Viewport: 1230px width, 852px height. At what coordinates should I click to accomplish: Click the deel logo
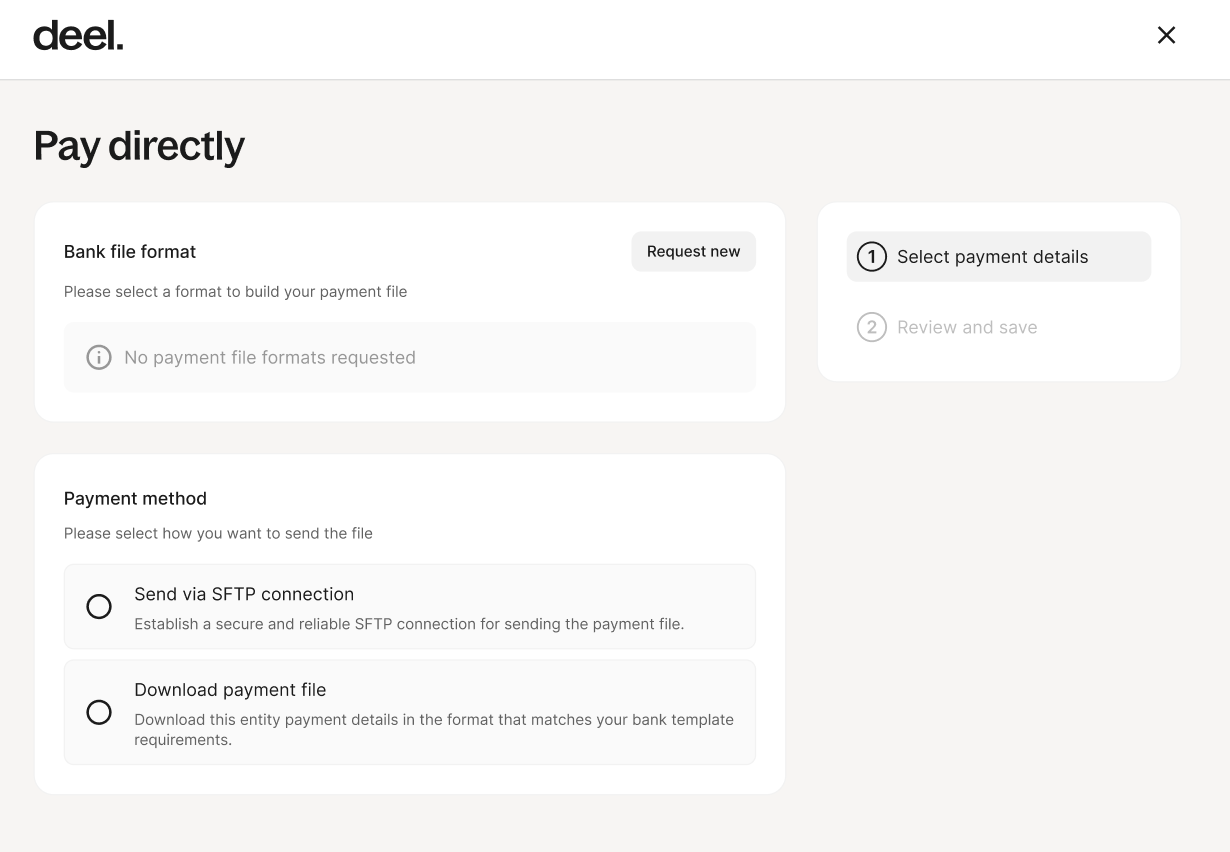78,36
